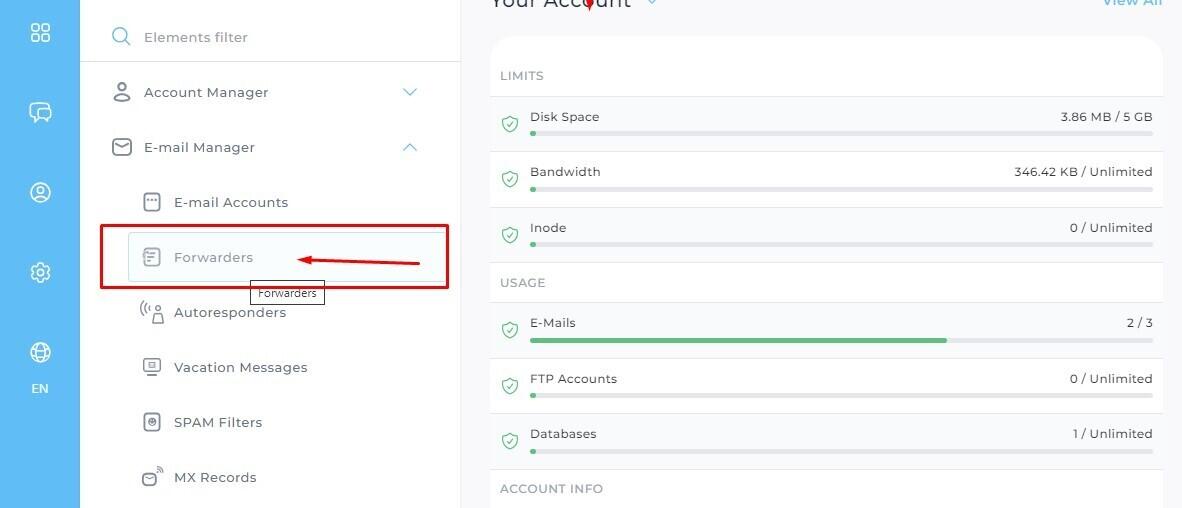Click the E-Mails shield status icon
The width and height of the screenshot is (1182, 508).
(510, 330)
